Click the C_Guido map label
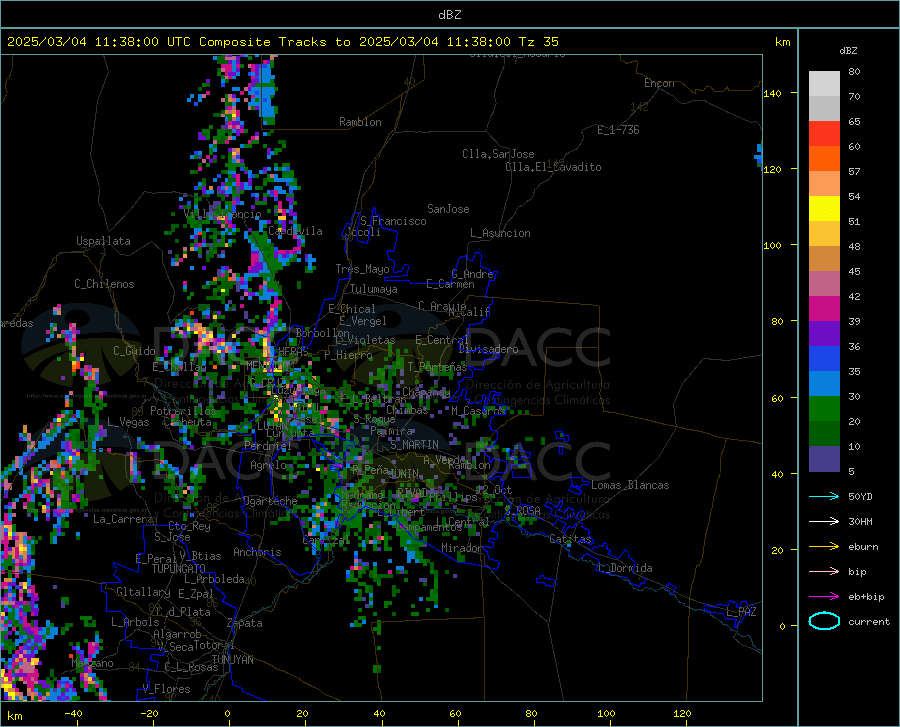The image size is (900, 727). pos(134,351)
